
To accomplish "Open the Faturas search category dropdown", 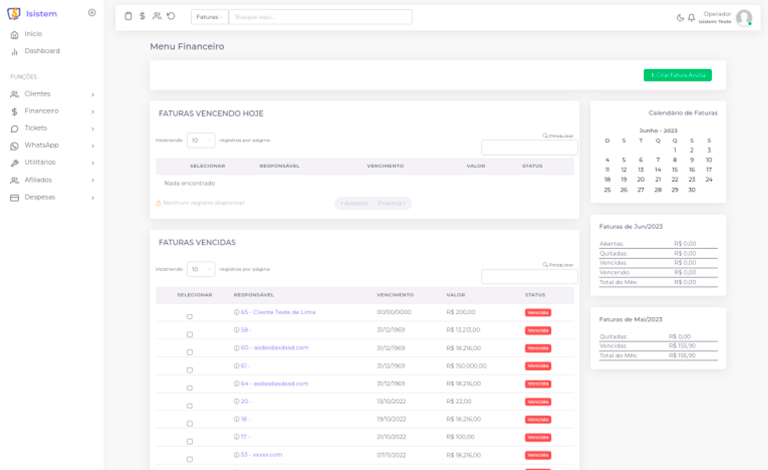I will click(x=209, y=17).
